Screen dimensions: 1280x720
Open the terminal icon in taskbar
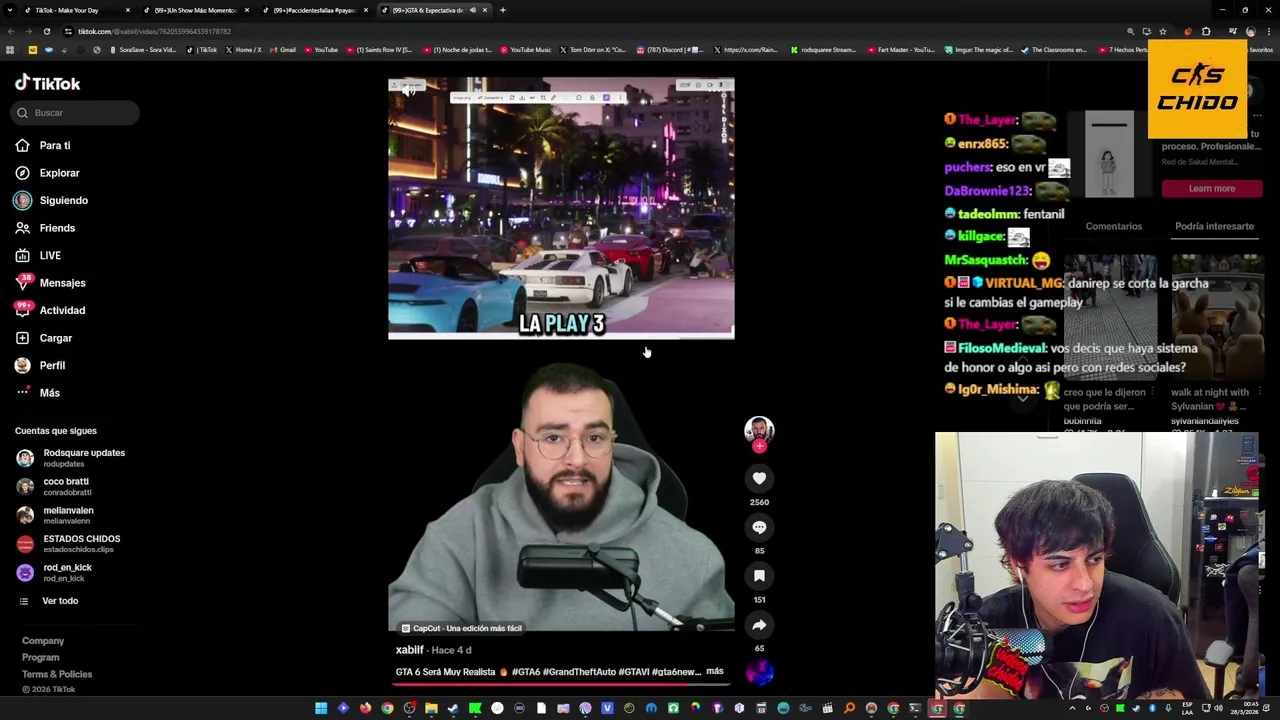pos(915,708)
